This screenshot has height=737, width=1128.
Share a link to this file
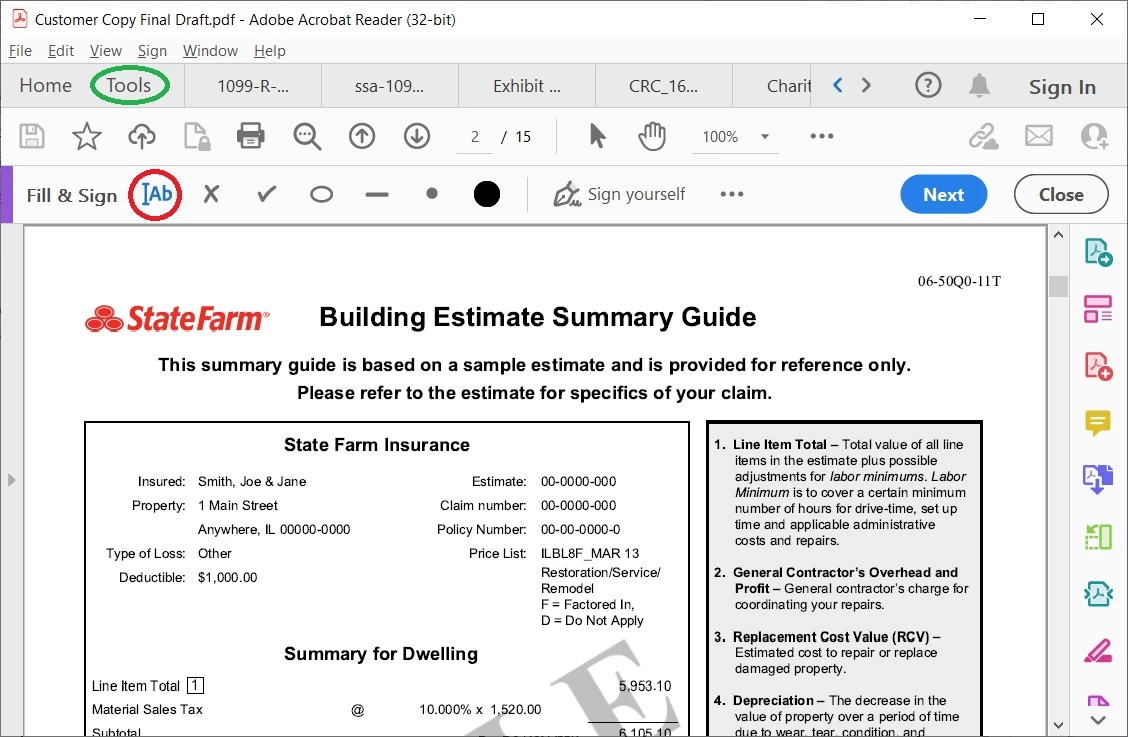coord(983,136)
